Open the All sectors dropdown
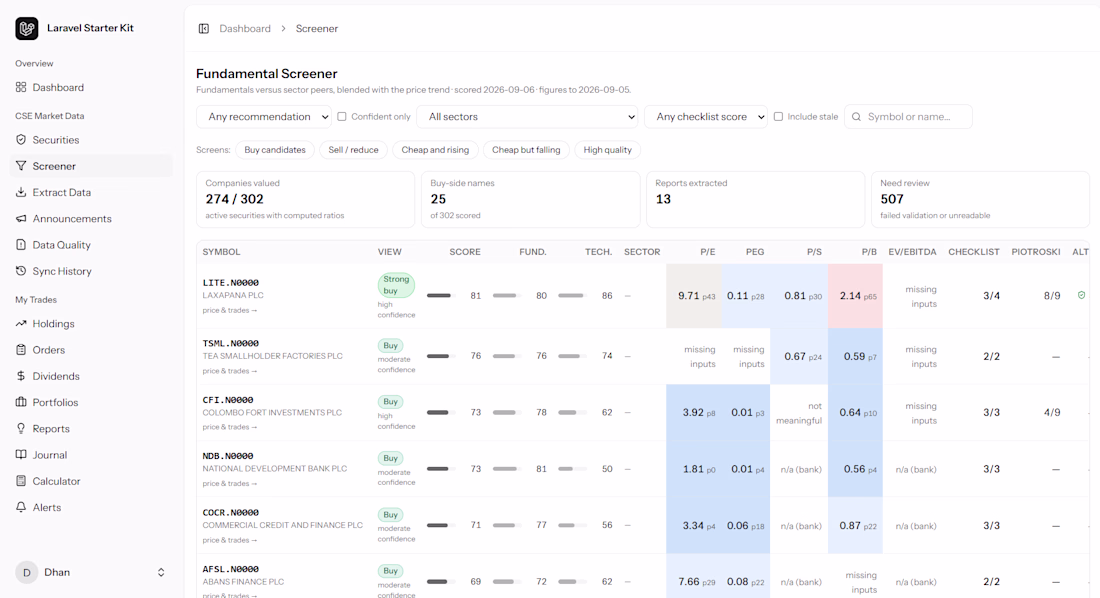The image size is (1100, 598). (x=528, y=117)
